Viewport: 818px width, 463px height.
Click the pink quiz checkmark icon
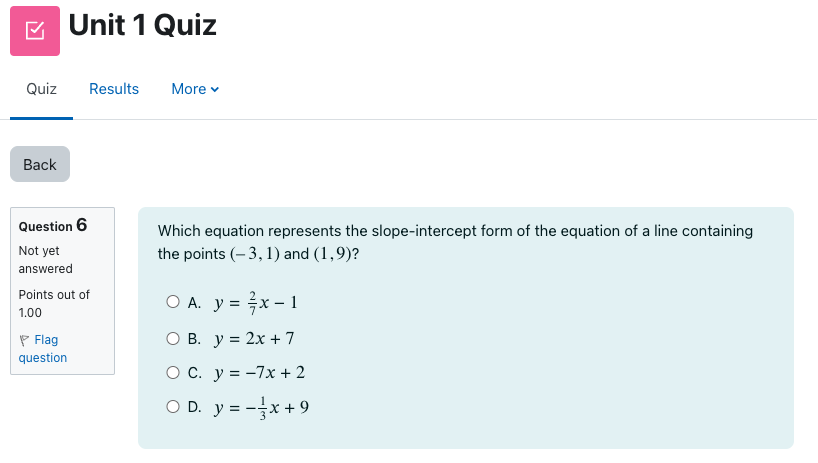coord(35,30)
